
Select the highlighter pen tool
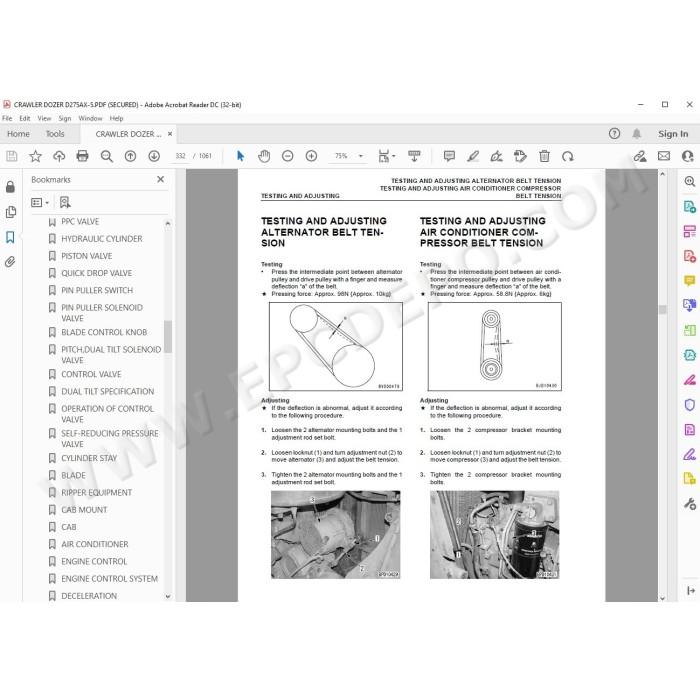tap(473, 156)
